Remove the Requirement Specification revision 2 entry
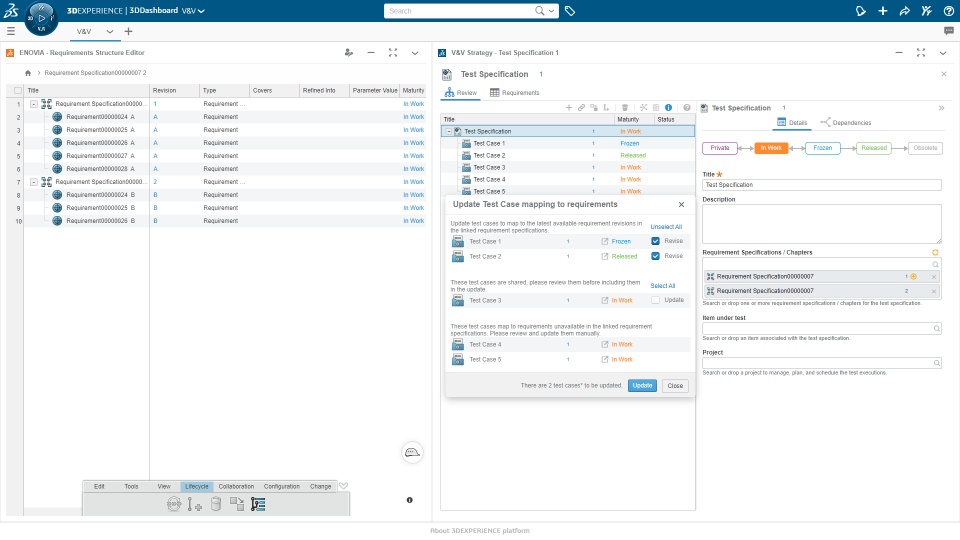Screen dimensions: 960x540 tap(934, 291)
